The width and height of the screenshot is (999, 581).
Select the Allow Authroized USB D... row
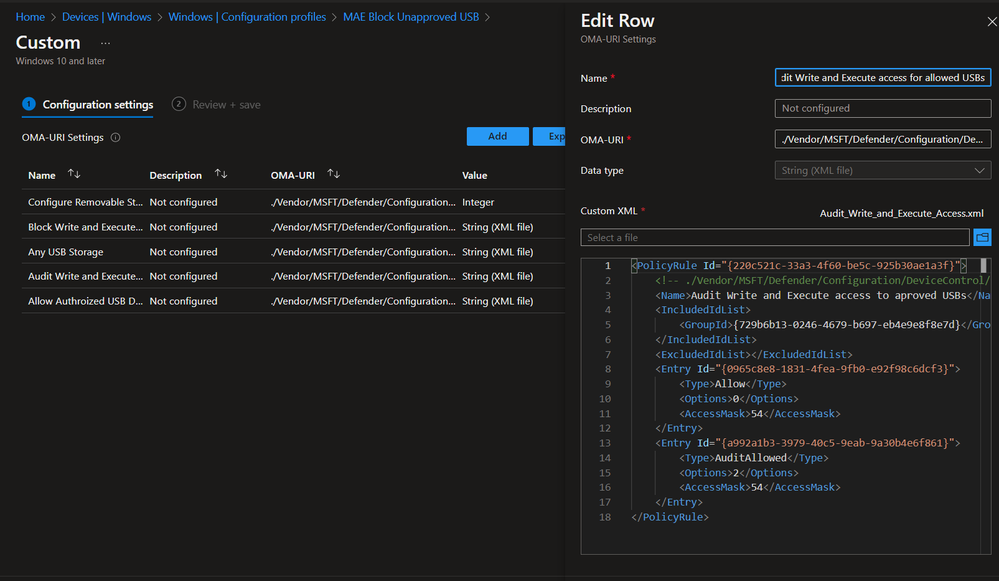click(293, 301)
